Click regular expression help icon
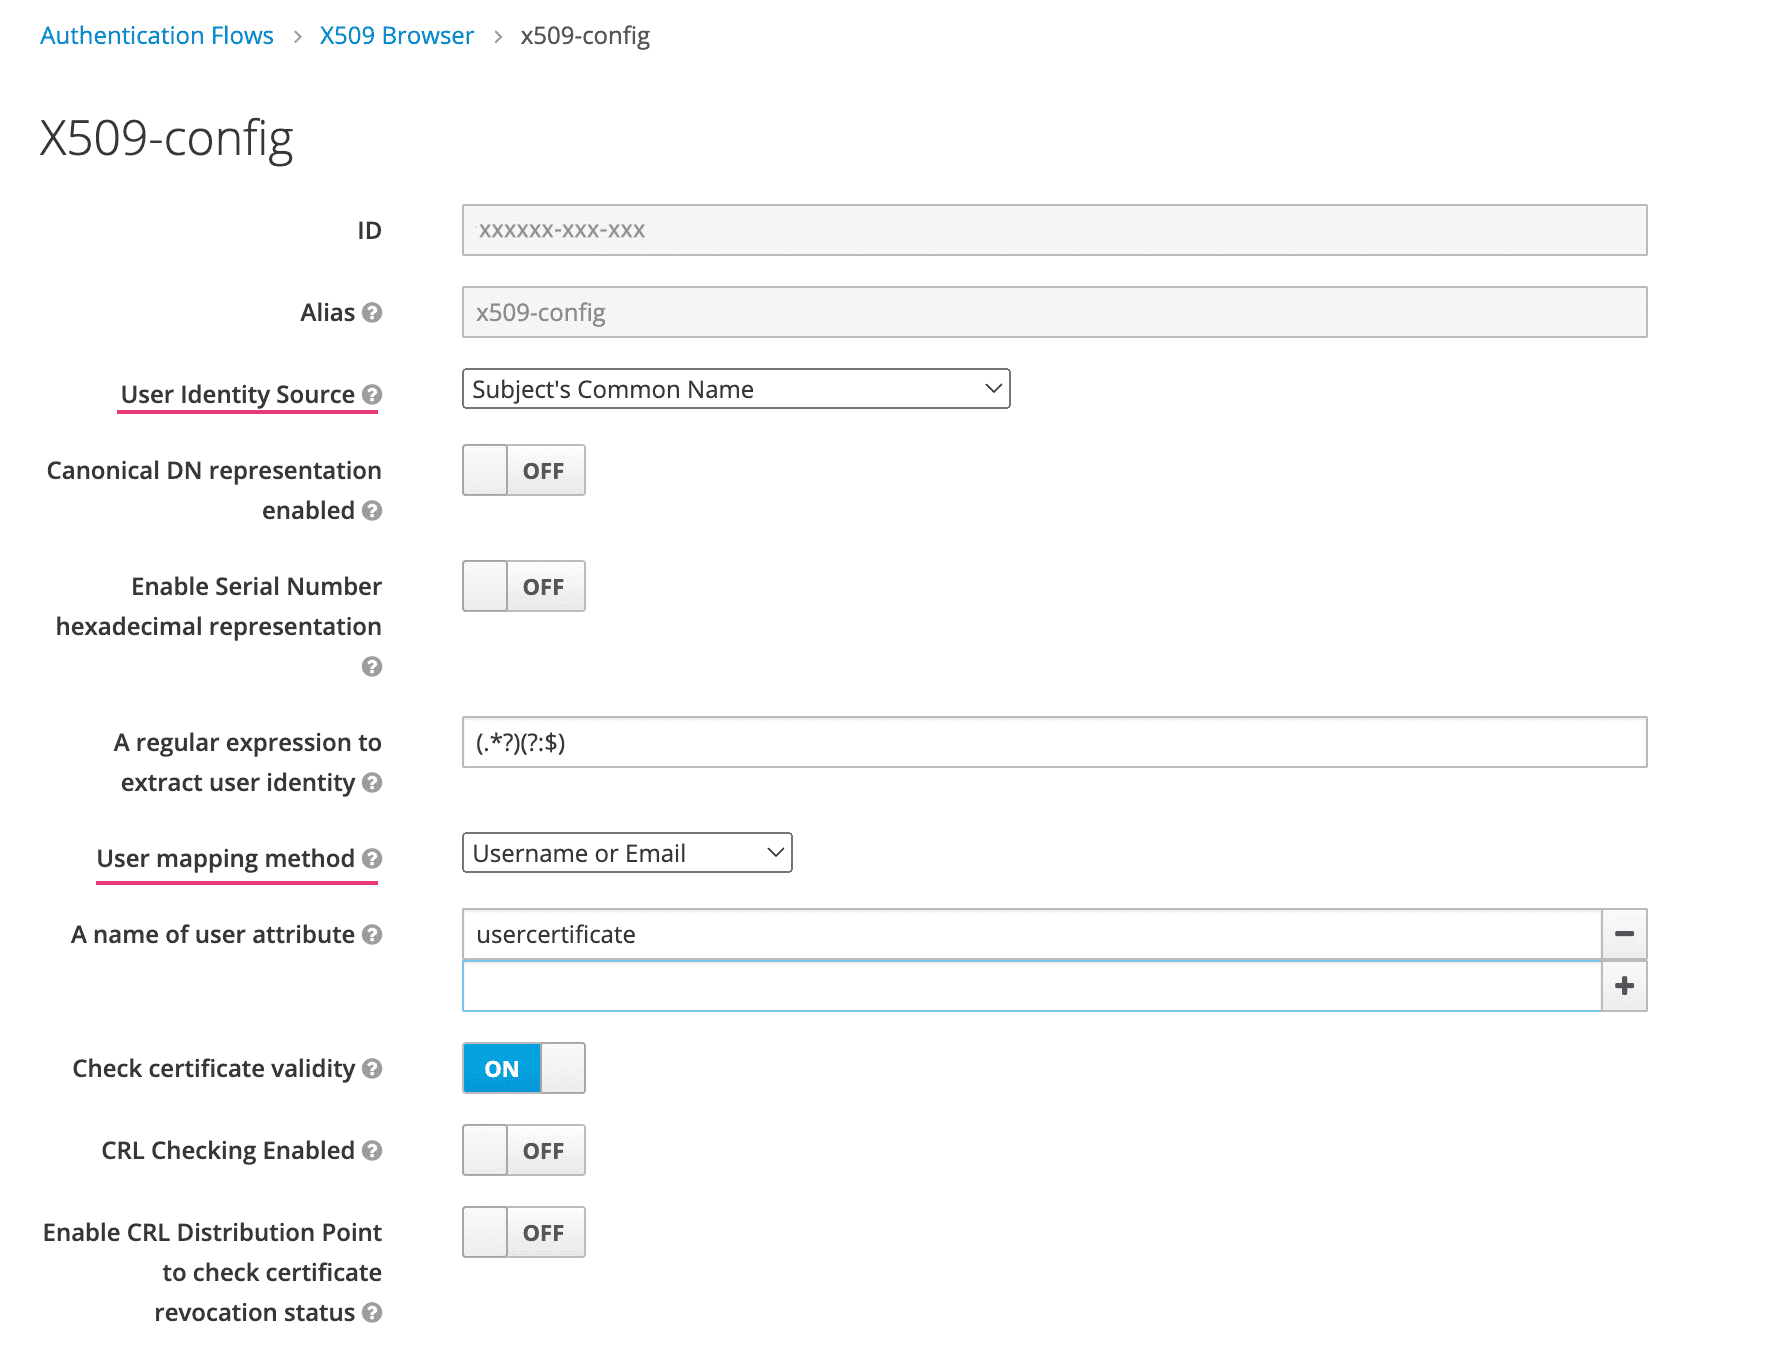This screenshot has width=1768, height=1359. 372,783
